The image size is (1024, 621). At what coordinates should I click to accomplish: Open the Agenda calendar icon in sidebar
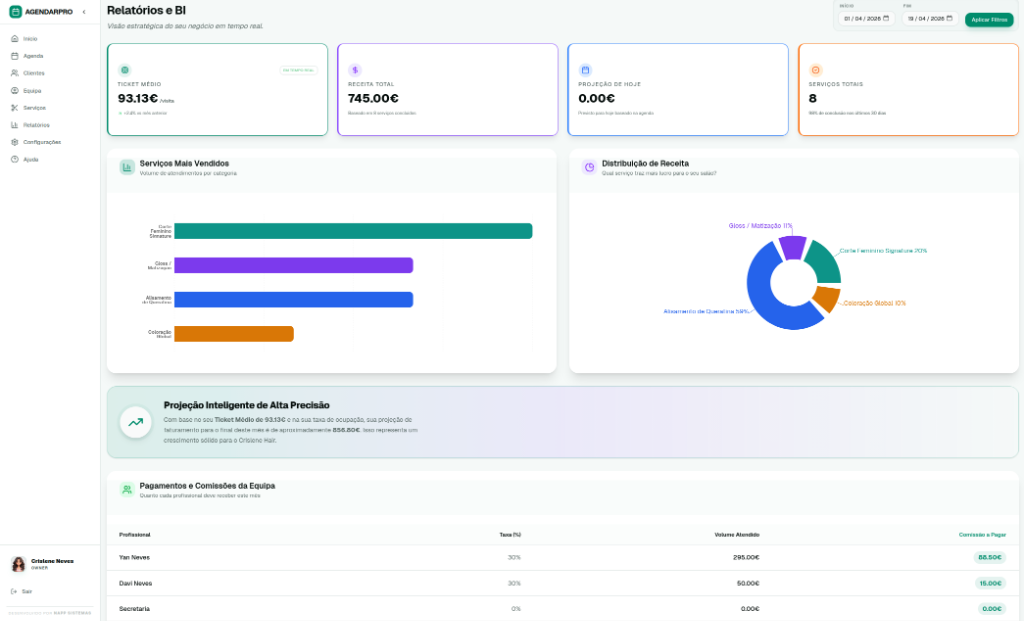click(x=14, y=56)
